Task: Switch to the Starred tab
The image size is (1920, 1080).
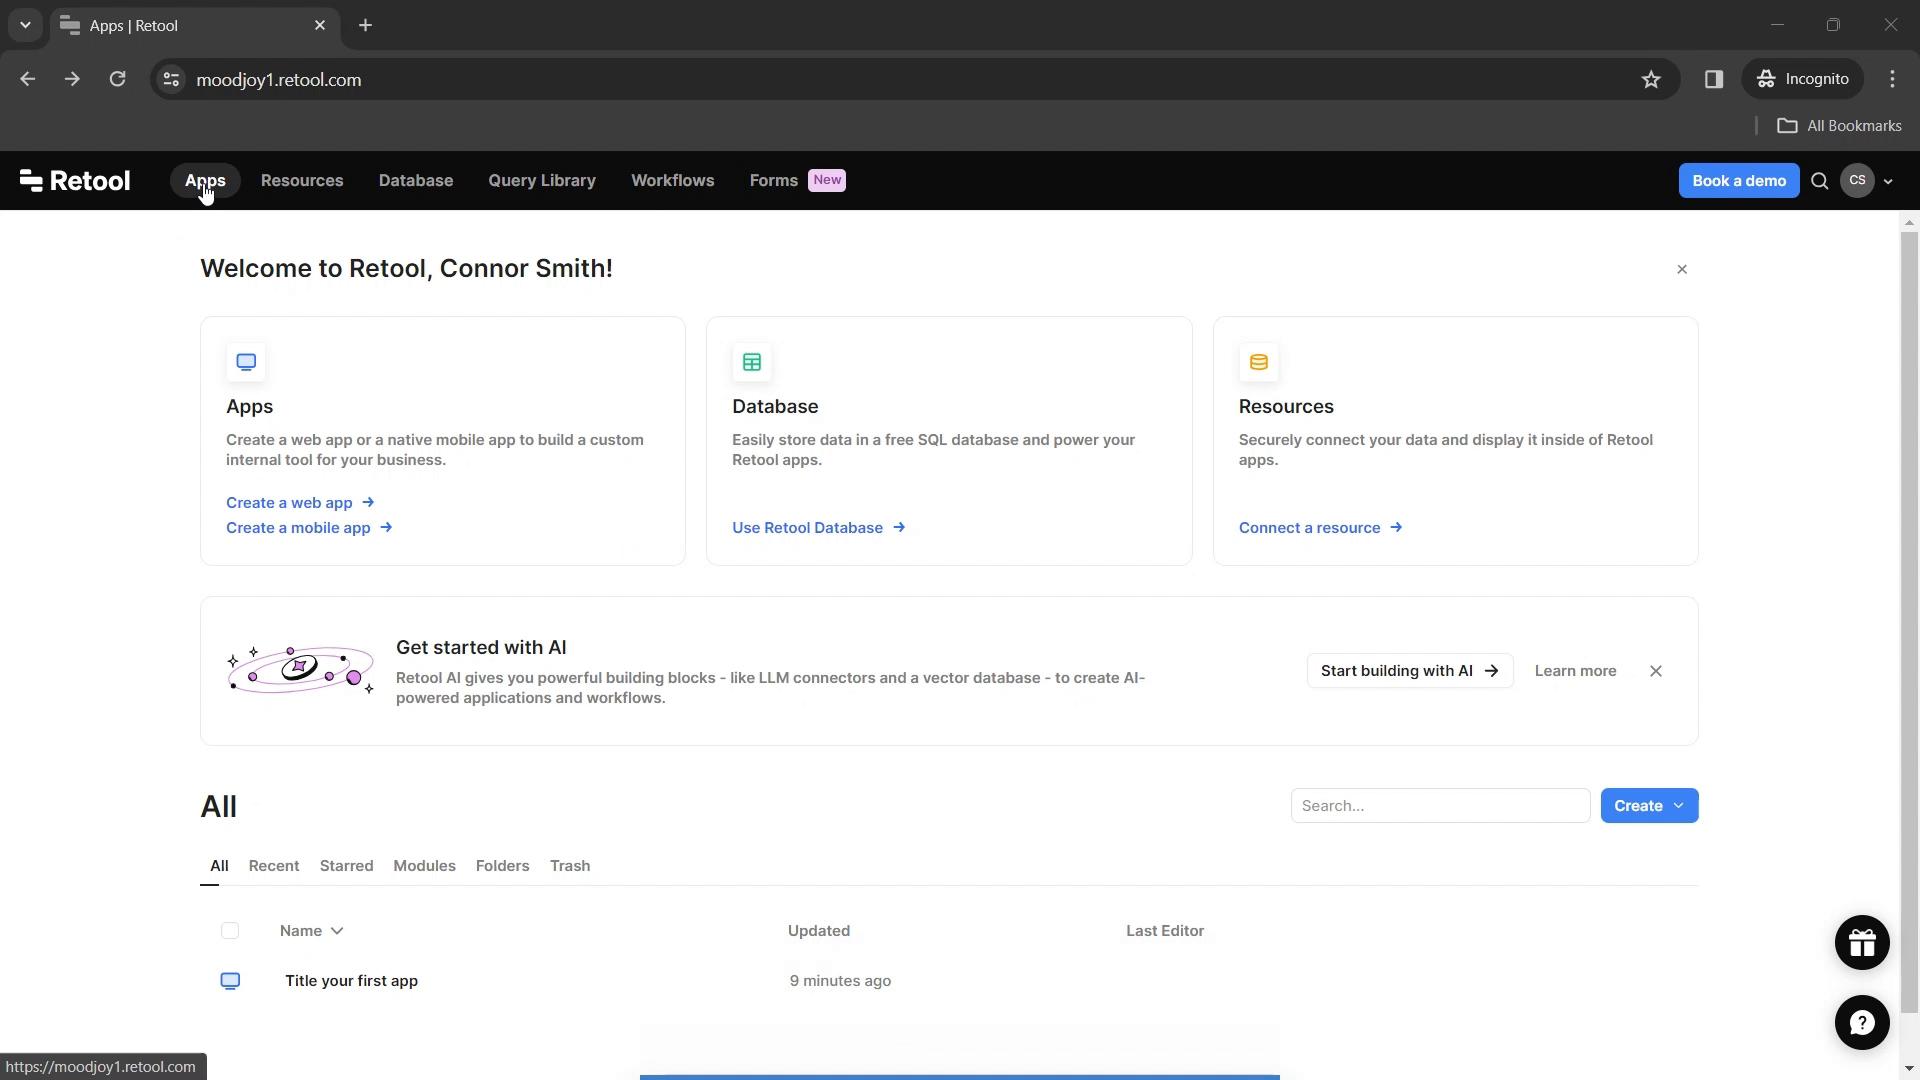Action: (x=347, y=866)
